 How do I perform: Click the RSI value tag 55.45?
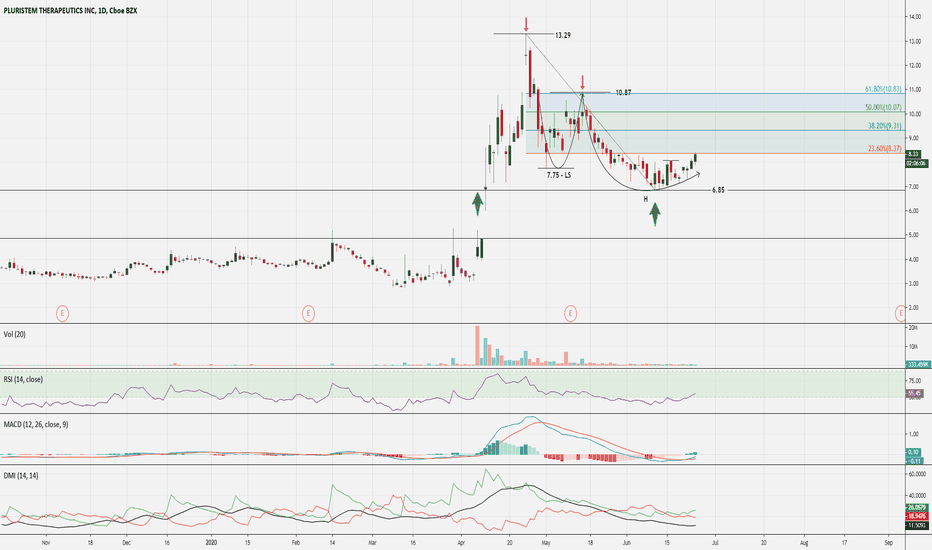pos(914,394)
